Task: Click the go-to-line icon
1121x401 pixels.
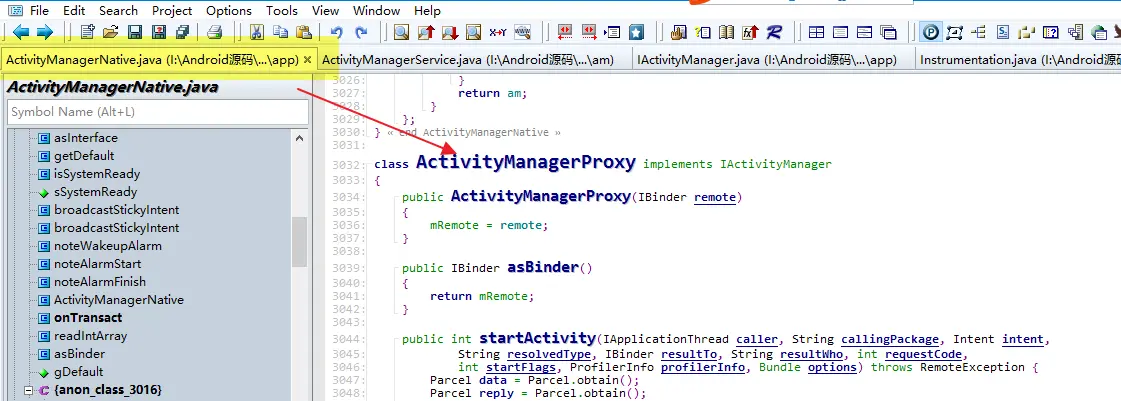Action: 612,31
